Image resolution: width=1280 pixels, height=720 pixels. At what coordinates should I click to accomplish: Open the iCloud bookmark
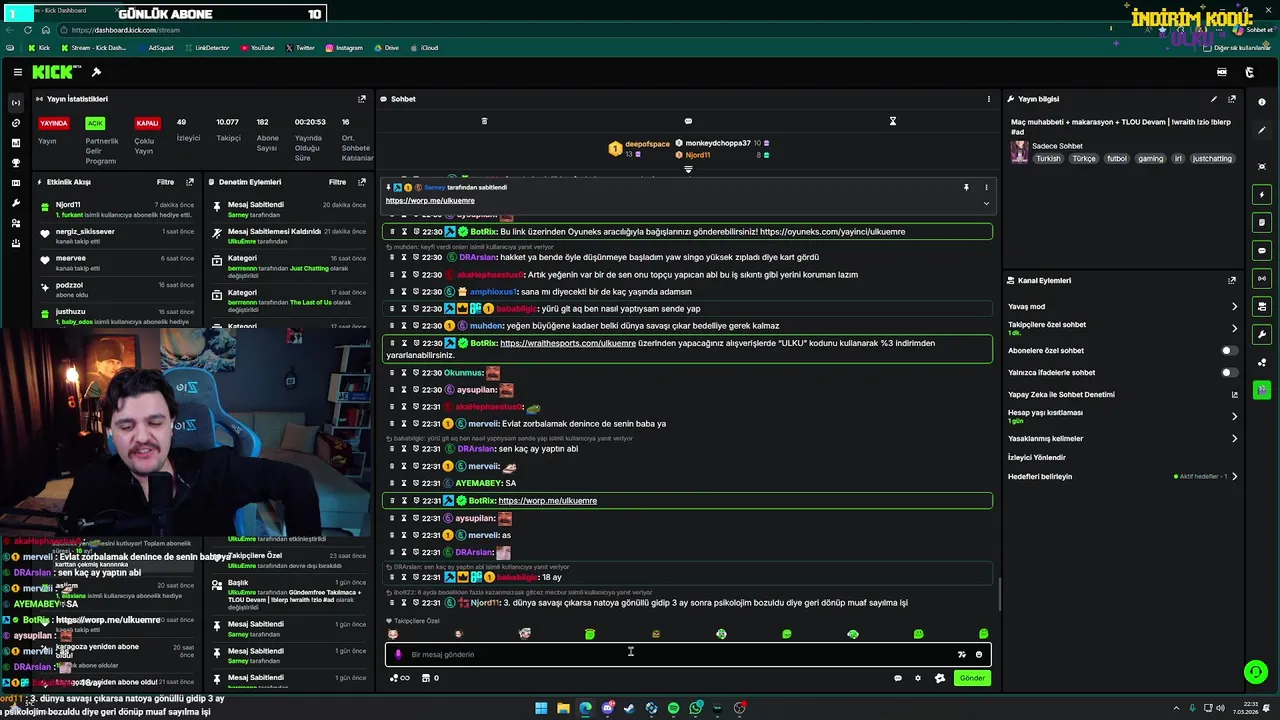[x=424, y=48]
